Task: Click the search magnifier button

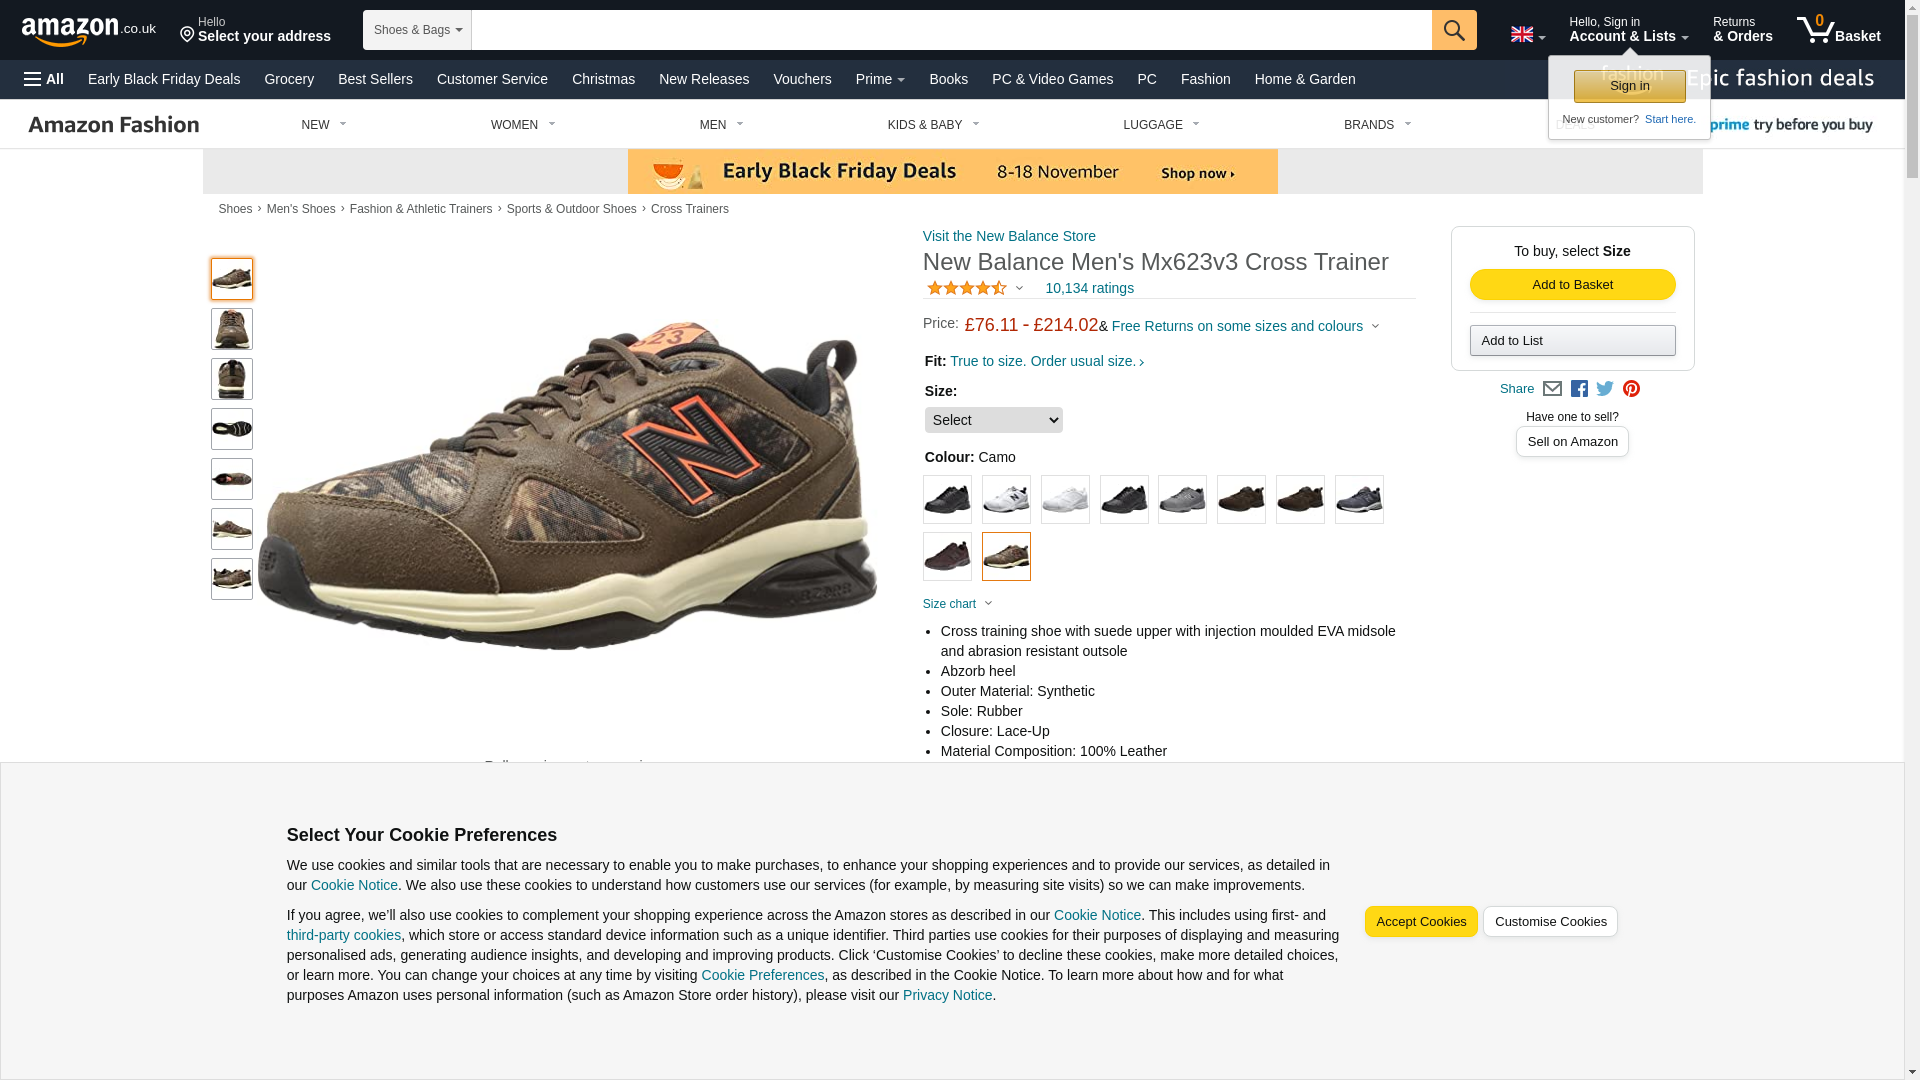Action: [1454, 30]
